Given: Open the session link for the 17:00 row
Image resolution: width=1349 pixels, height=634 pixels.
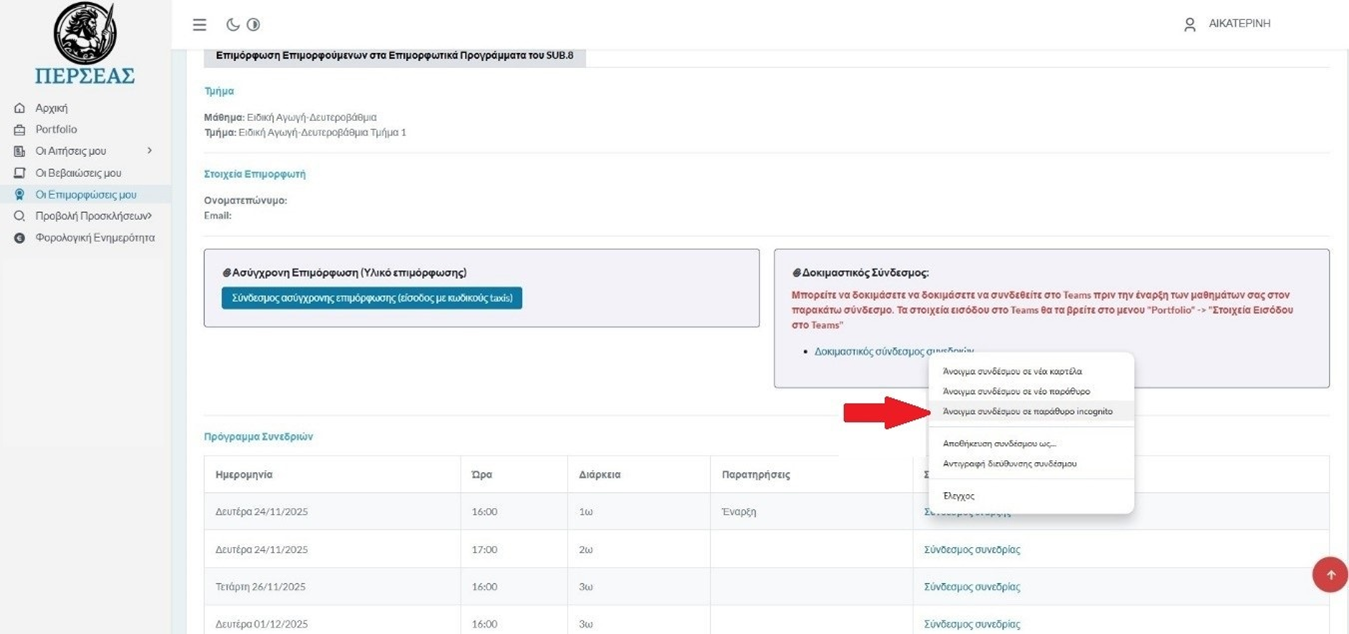Looking at the screenshot, I should click(x=971, y=550).
